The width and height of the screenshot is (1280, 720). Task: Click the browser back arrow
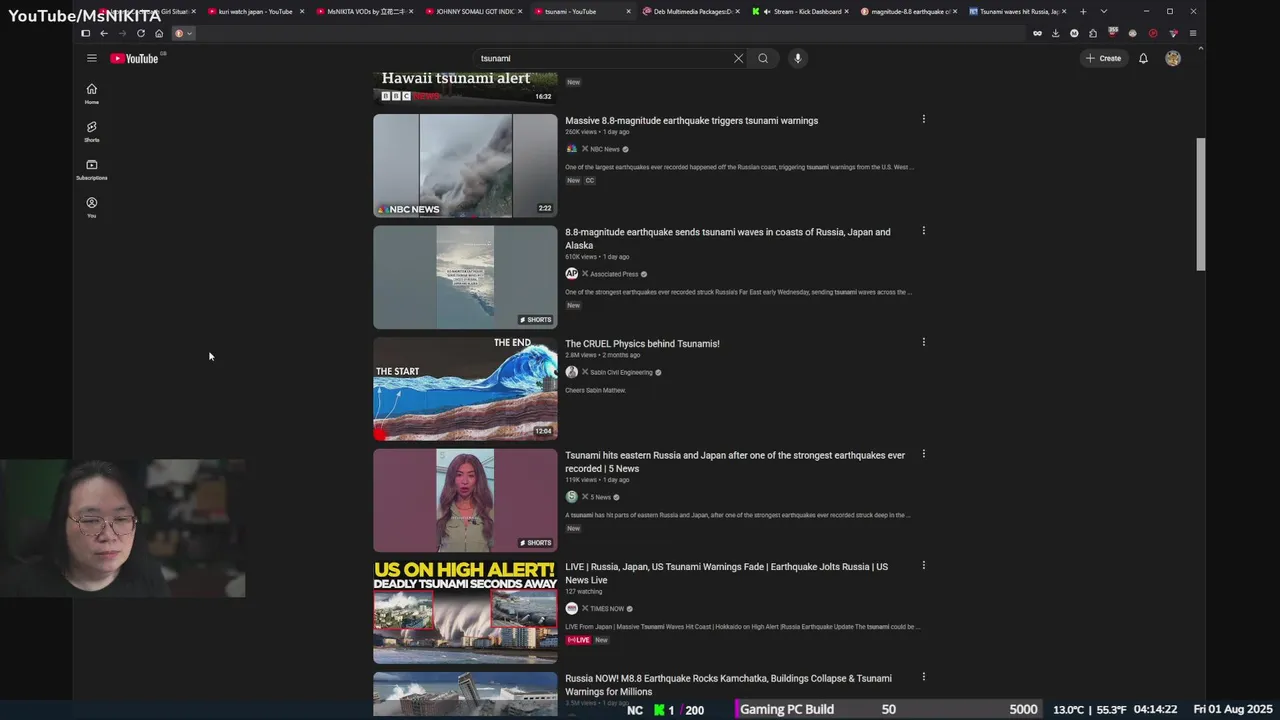point(103,33)
